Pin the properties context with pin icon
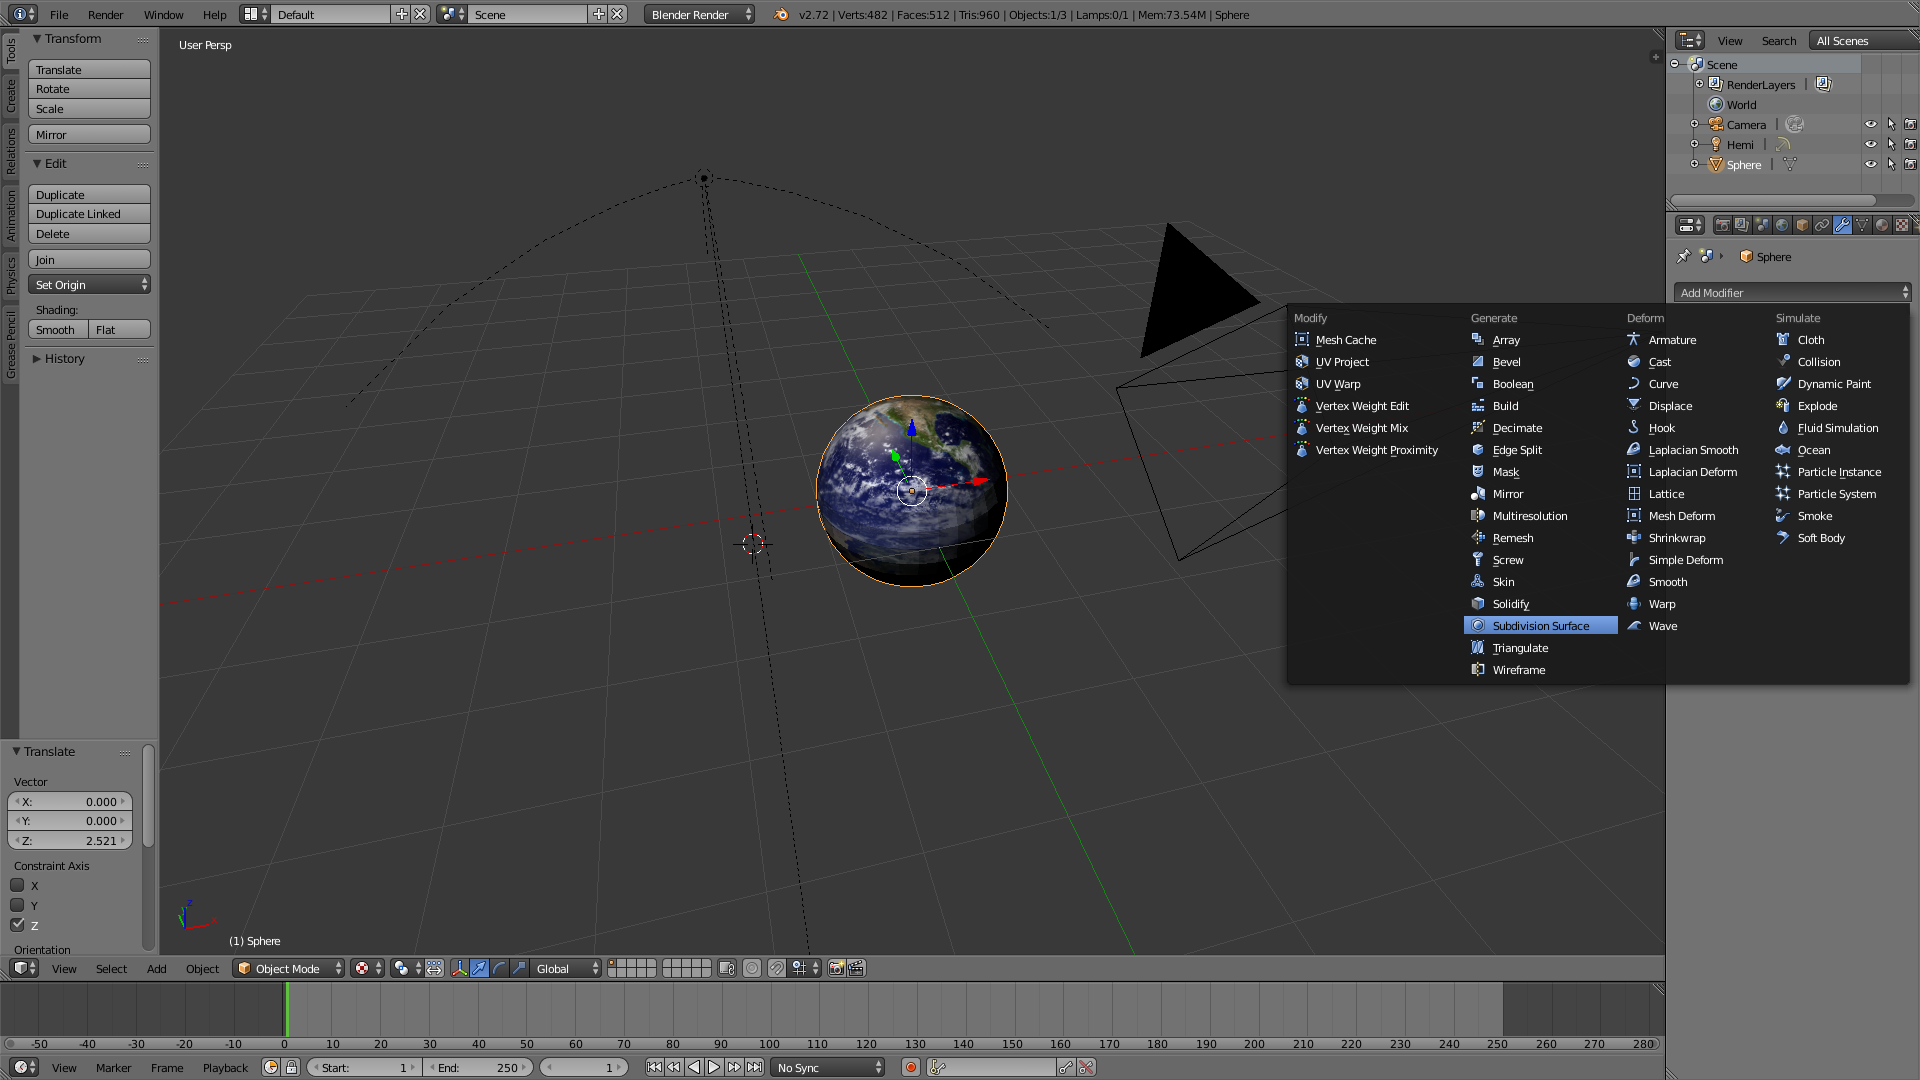 (1684, 257)
